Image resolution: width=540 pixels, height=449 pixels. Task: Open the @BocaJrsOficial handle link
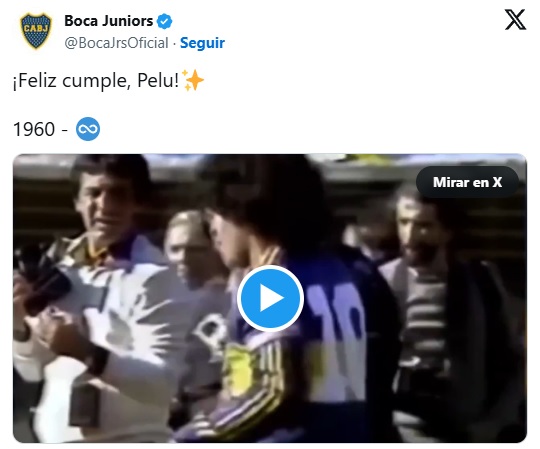pyautogui.click(x=116, y=43)
